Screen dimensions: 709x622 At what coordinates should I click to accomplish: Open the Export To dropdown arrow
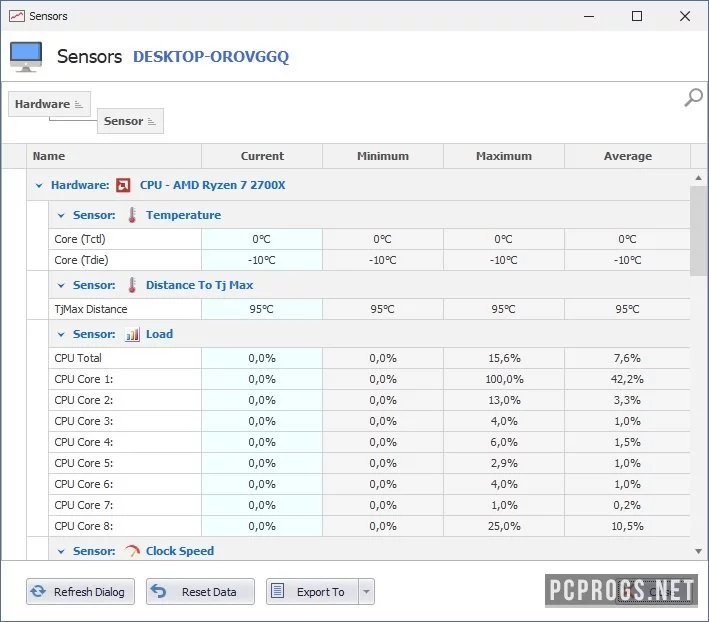tap(367, 592)
